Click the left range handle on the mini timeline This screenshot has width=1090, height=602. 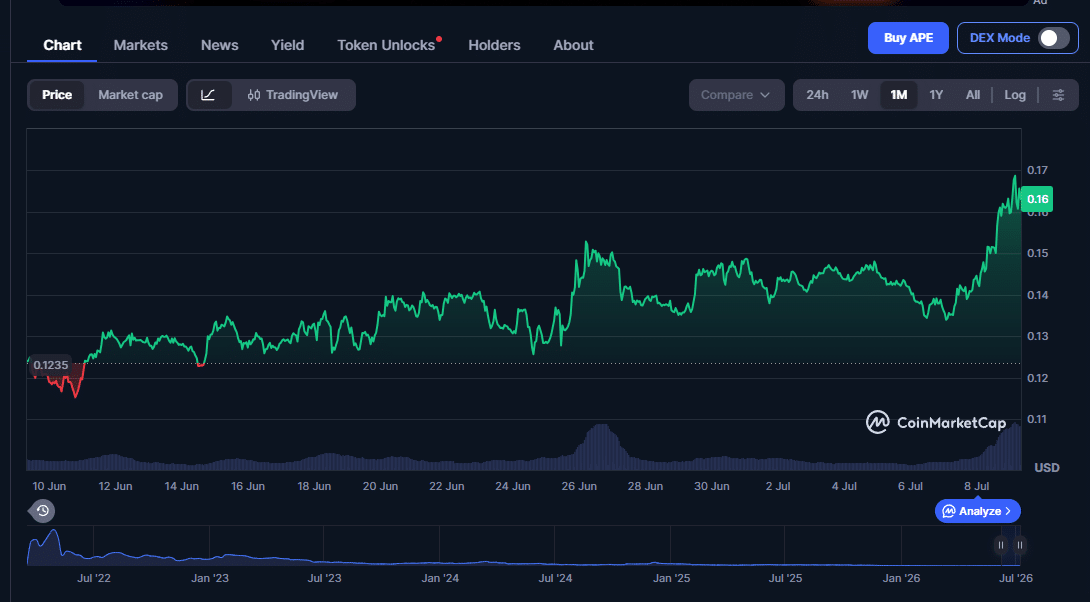coord(1001,545)
